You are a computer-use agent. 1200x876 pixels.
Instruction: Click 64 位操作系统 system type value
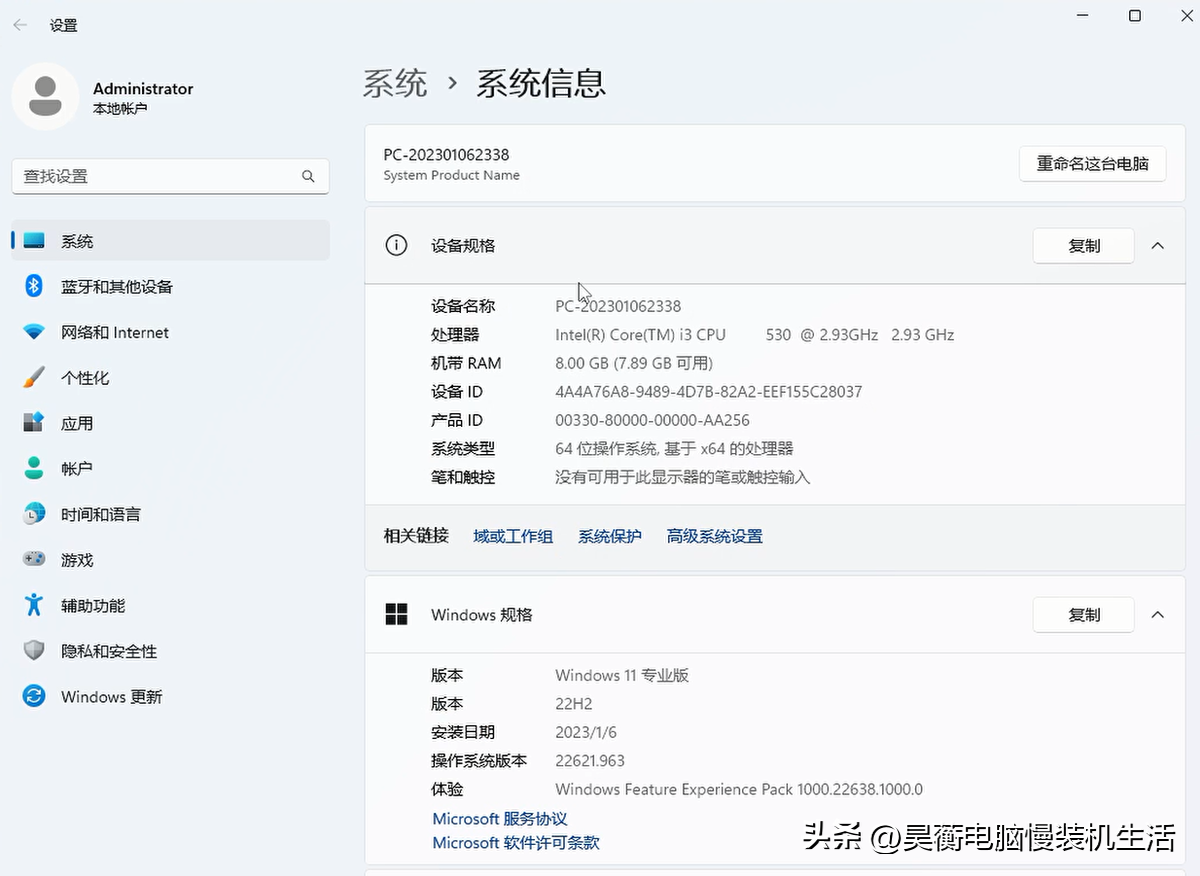point(674,449)
